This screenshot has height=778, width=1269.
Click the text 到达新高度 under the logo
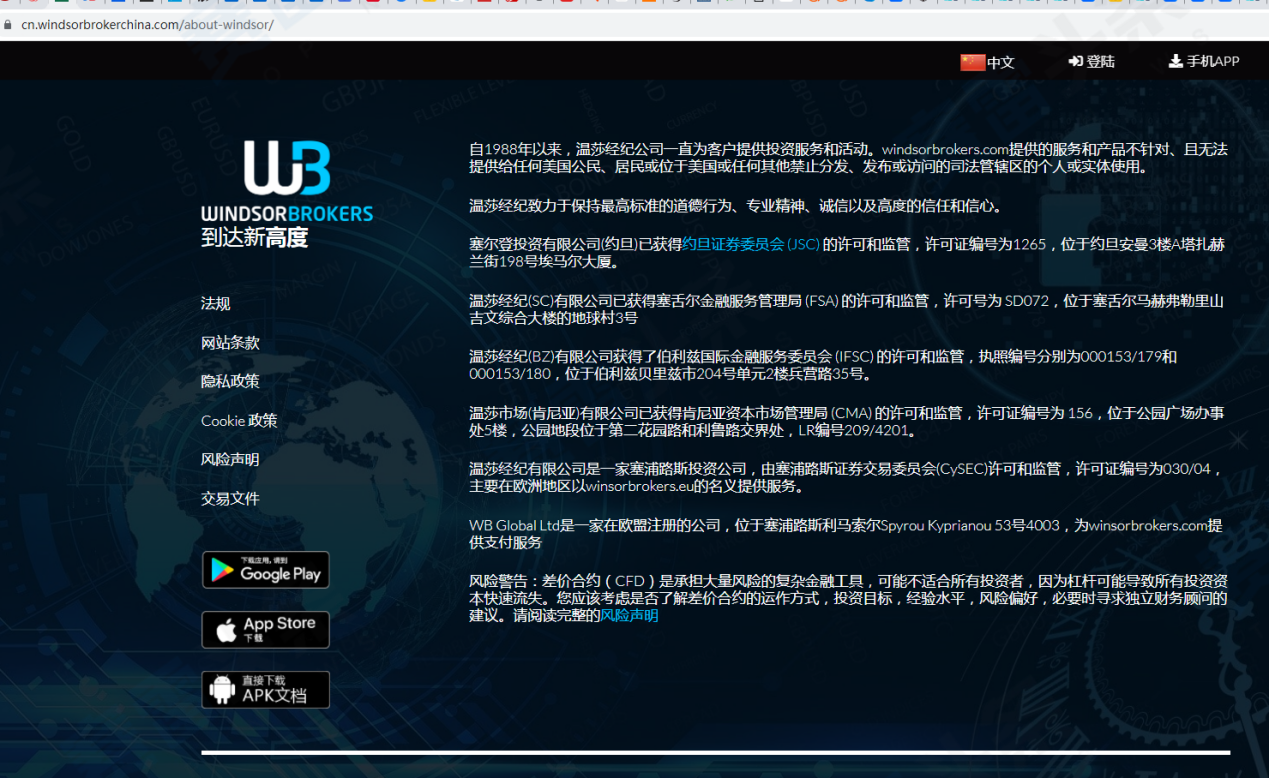click(x=254, y=238)
